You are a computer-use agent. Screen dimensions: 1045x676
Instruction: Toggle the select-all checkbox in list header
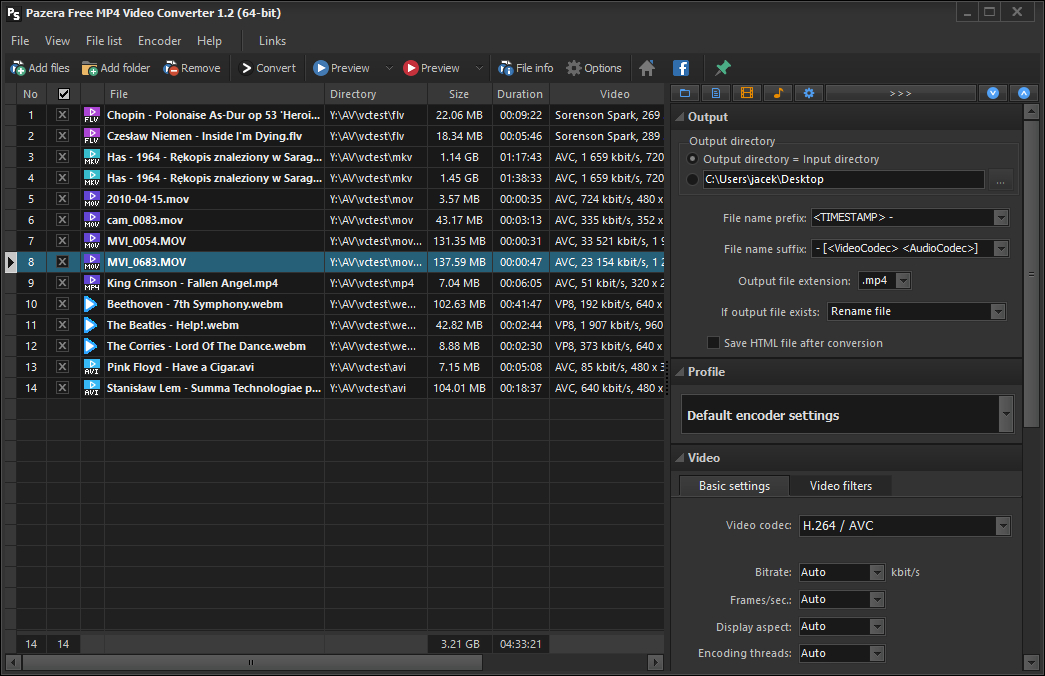coord(64,94)
